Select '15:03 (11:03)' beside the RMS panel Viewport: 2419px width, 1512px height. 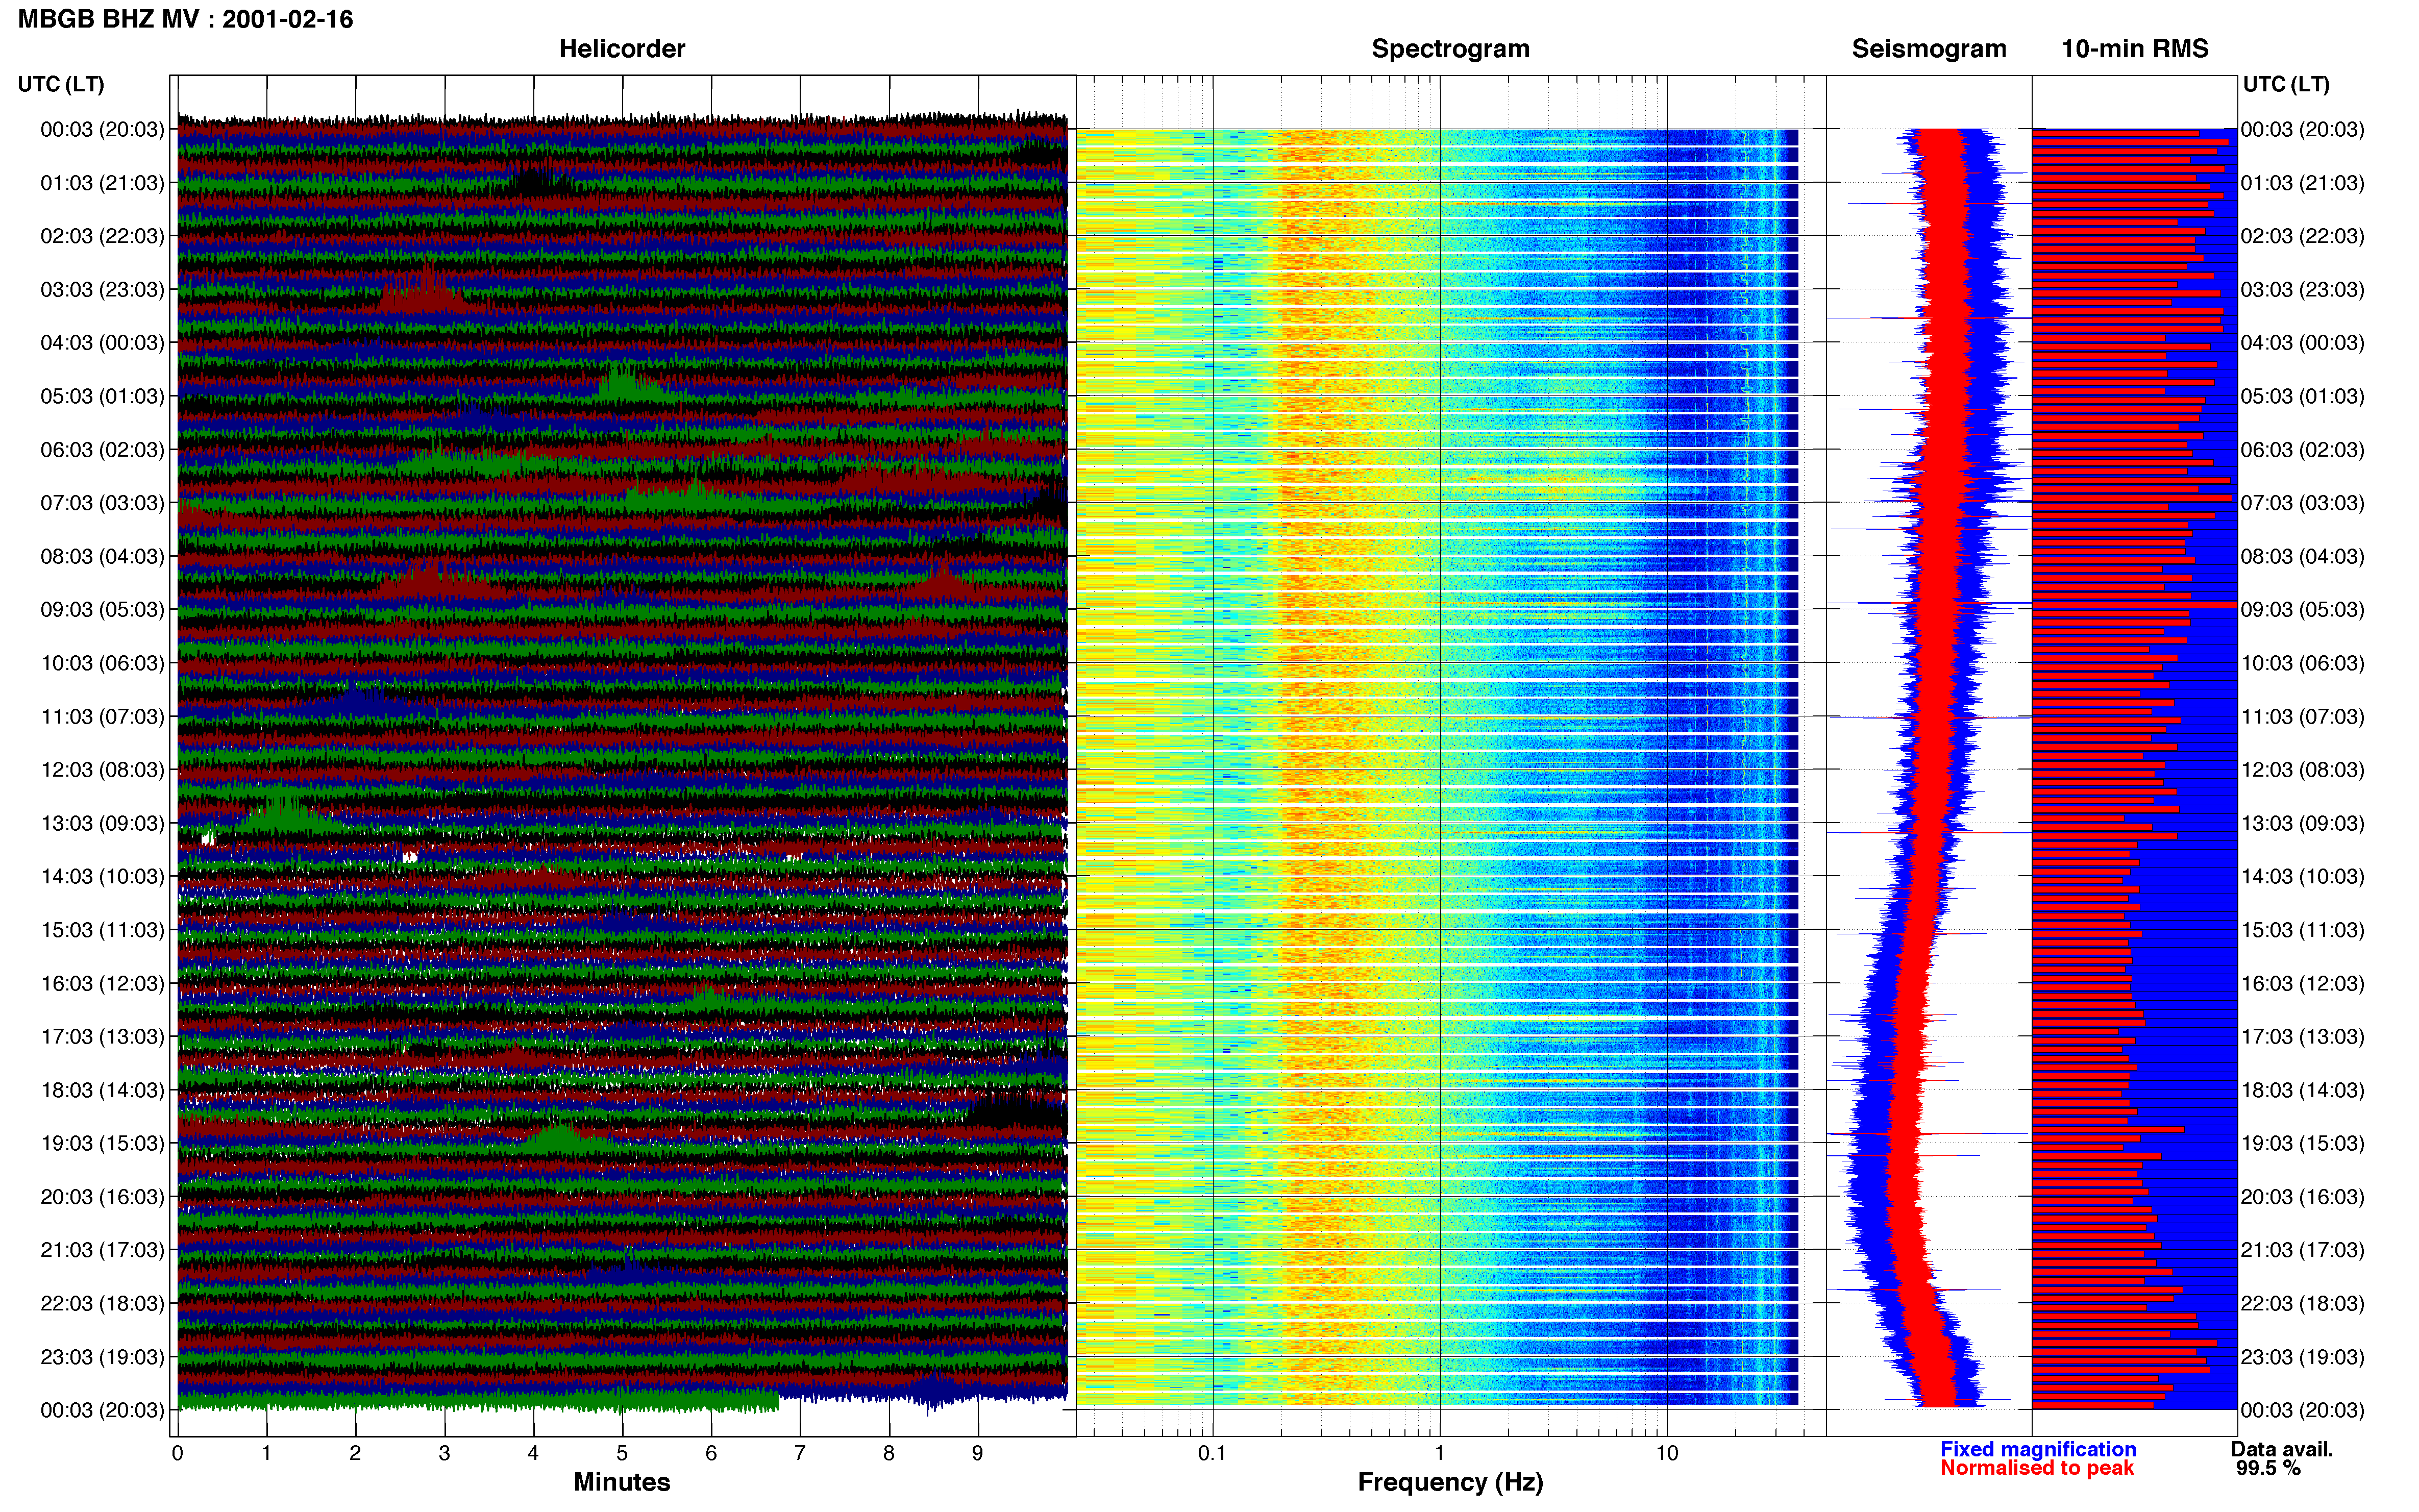coord(2302,930)
